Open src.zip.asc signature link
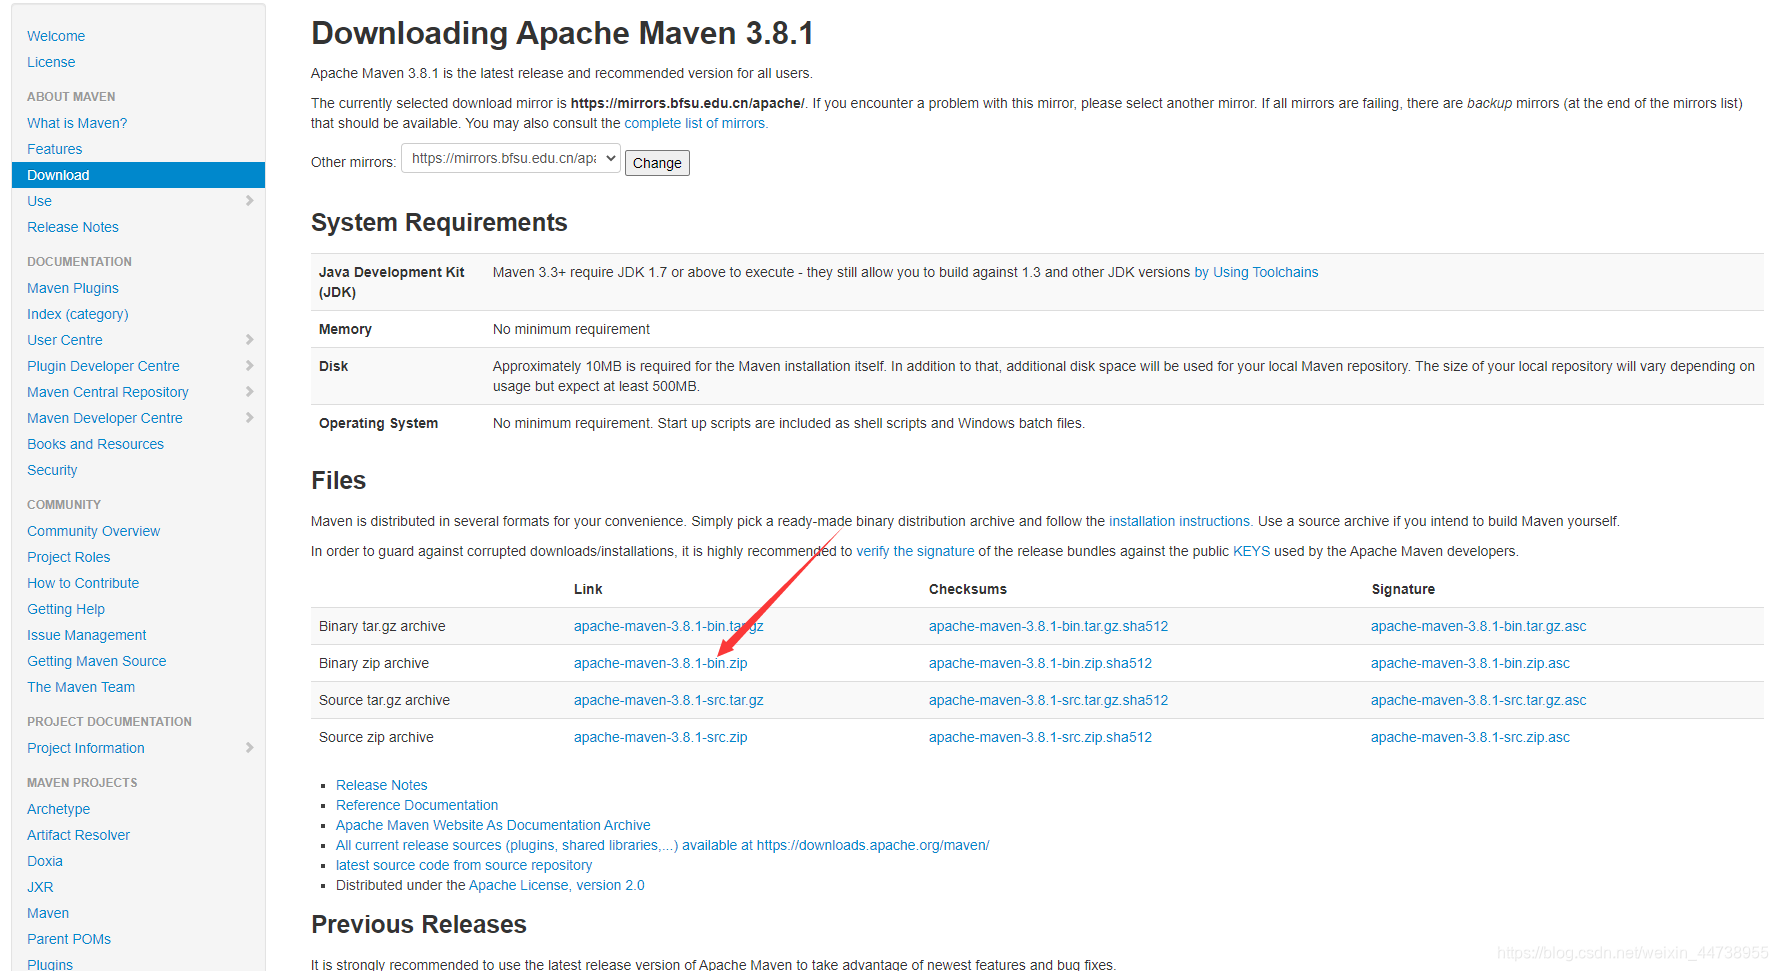This screenshot has height=971, width=1778. pyautogui.click(x=1471, y=737)
